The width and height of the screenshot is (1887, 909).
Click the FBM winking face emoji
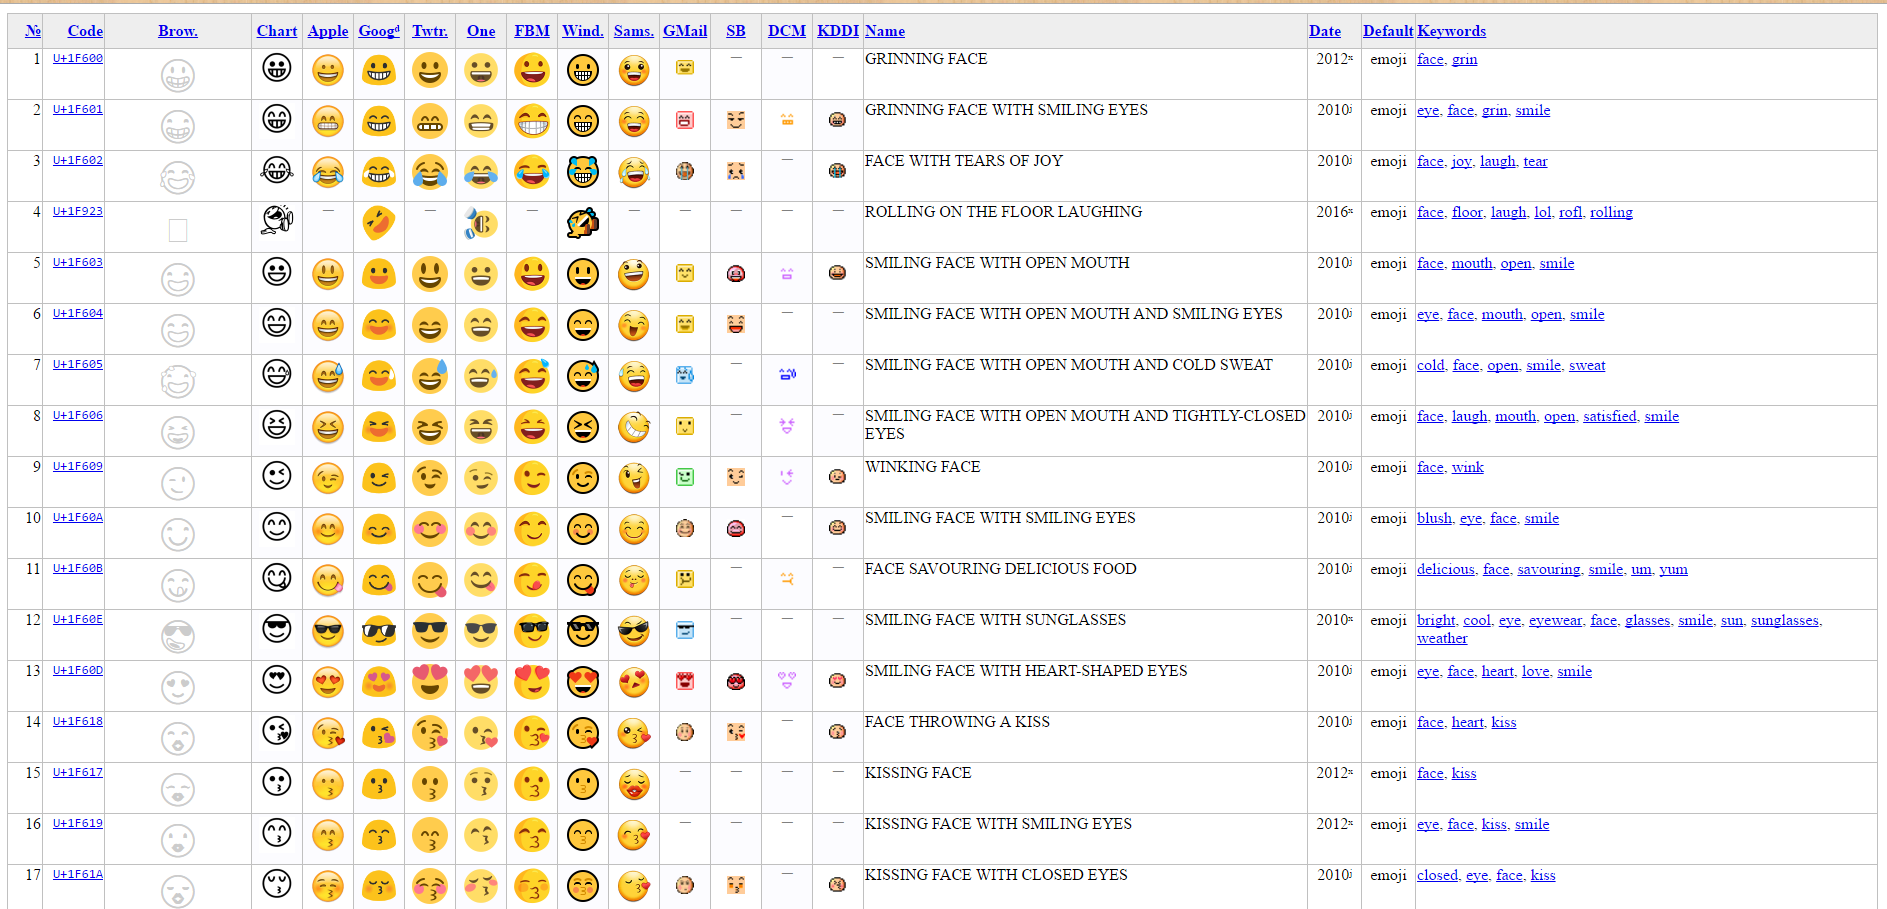click(531, 478)
